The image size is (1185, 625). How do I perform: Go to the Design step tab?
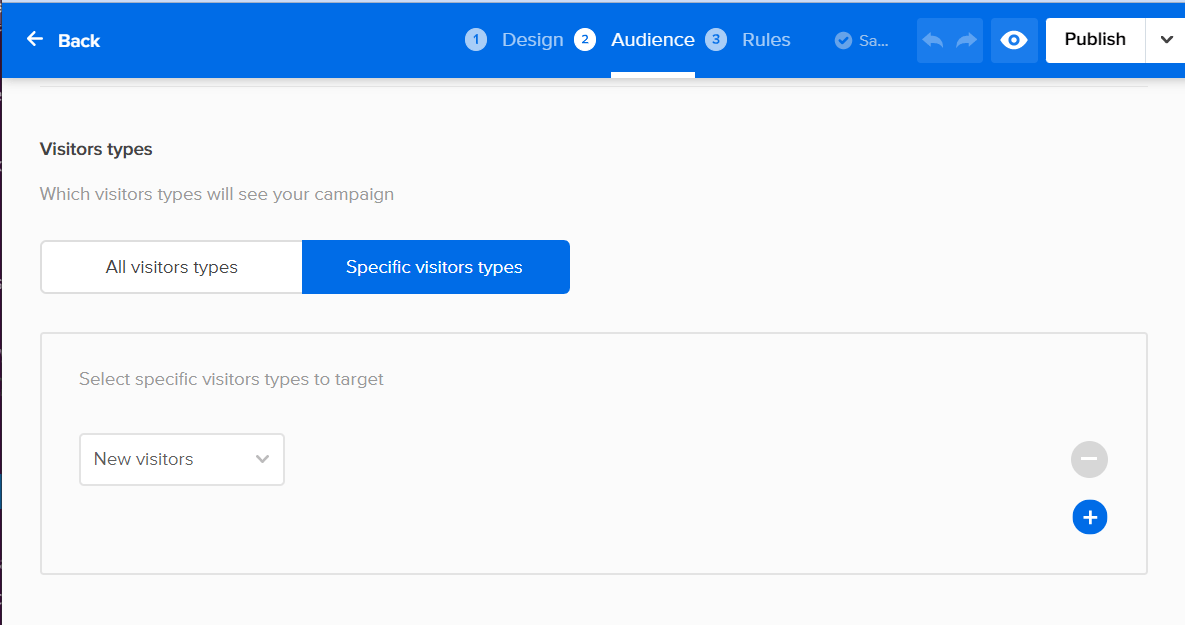(x=533, y=40)
